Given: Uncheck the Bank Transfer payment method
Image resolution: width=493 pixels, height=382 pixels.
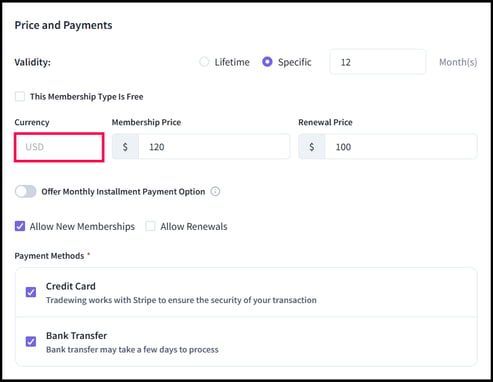Looking at the screenshot, I should pyautogui.click(x=31, y=342).
